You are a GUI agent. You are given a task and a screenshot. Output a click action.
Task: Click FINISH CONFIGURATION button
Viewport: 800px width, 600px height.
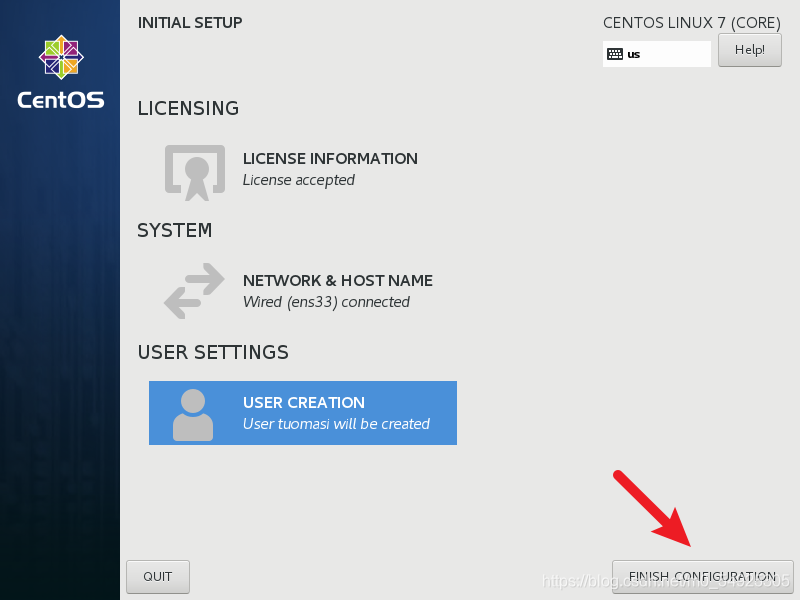pos(703,577)
